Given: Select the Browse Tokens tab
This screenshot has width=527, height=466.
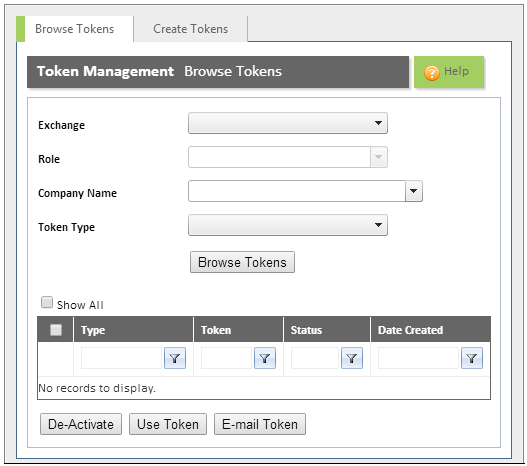Looking at the screenshot, I should point(75,29).
